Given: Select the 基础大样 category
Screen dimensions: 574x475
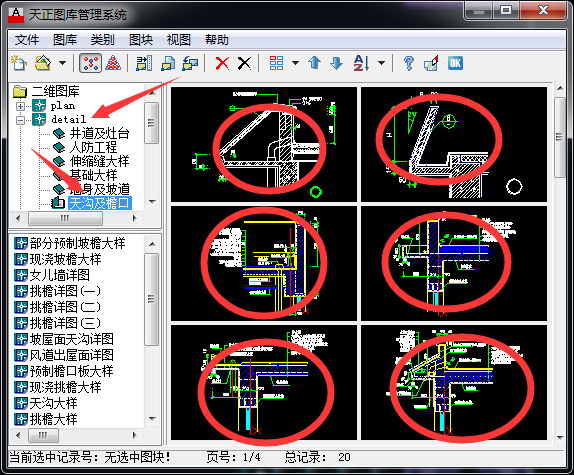Looking at the screenshot, I should [x=93, y=175].
